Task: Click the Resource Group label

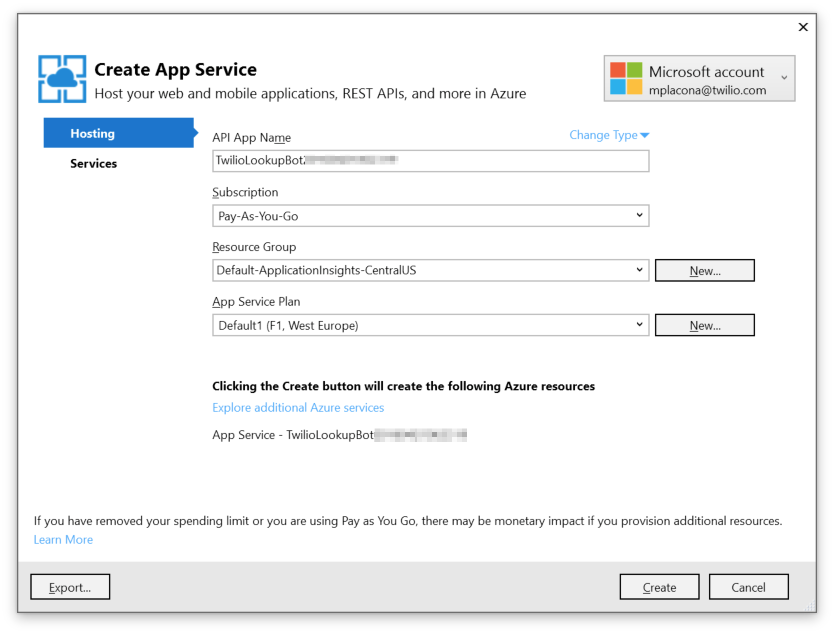Action: click(x=254, y=247)
